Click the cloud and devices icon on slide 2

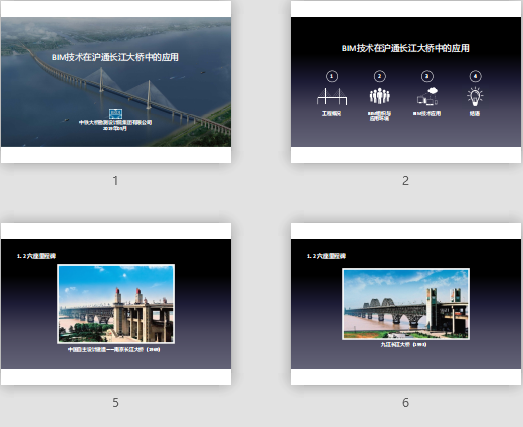(427, 96)
